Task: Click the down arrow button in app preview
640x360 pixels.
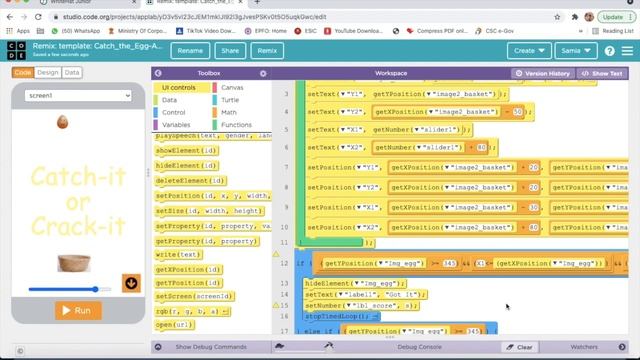Action: [131, 283]
